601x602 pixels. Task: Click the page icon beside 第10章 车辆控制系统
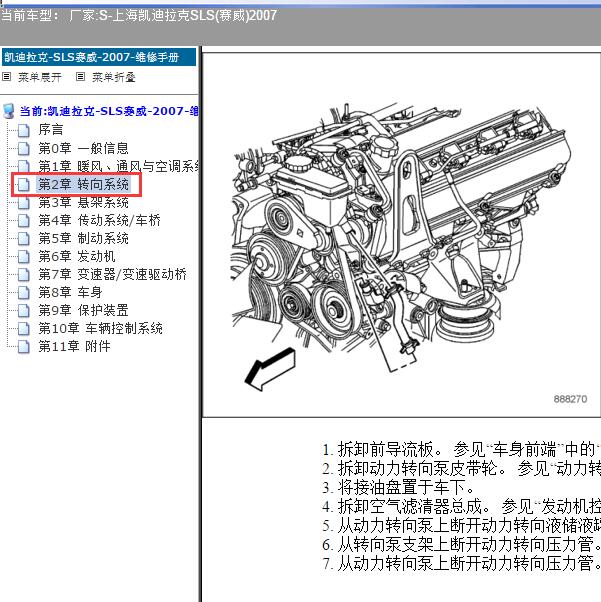(24, 329)
